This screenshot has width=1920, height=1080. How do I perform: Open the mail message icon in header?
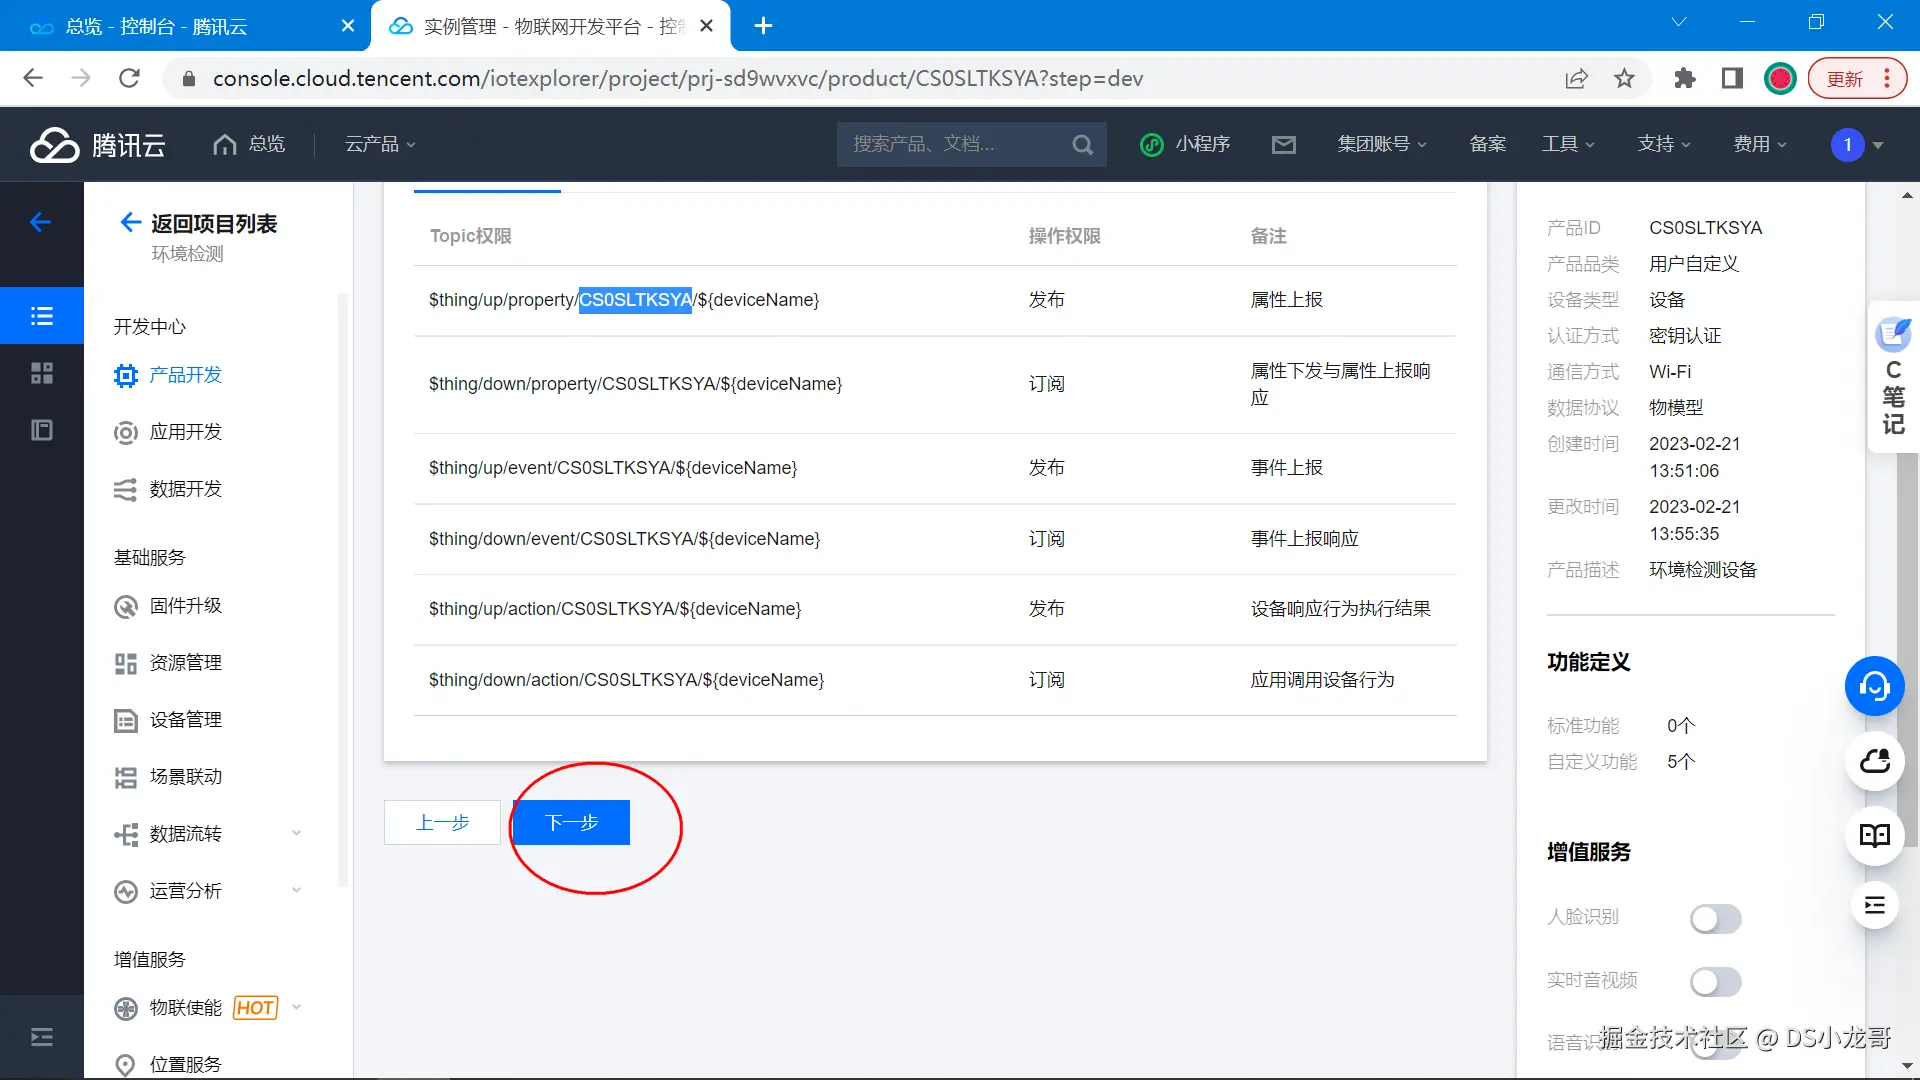(x=1283, y=145)
